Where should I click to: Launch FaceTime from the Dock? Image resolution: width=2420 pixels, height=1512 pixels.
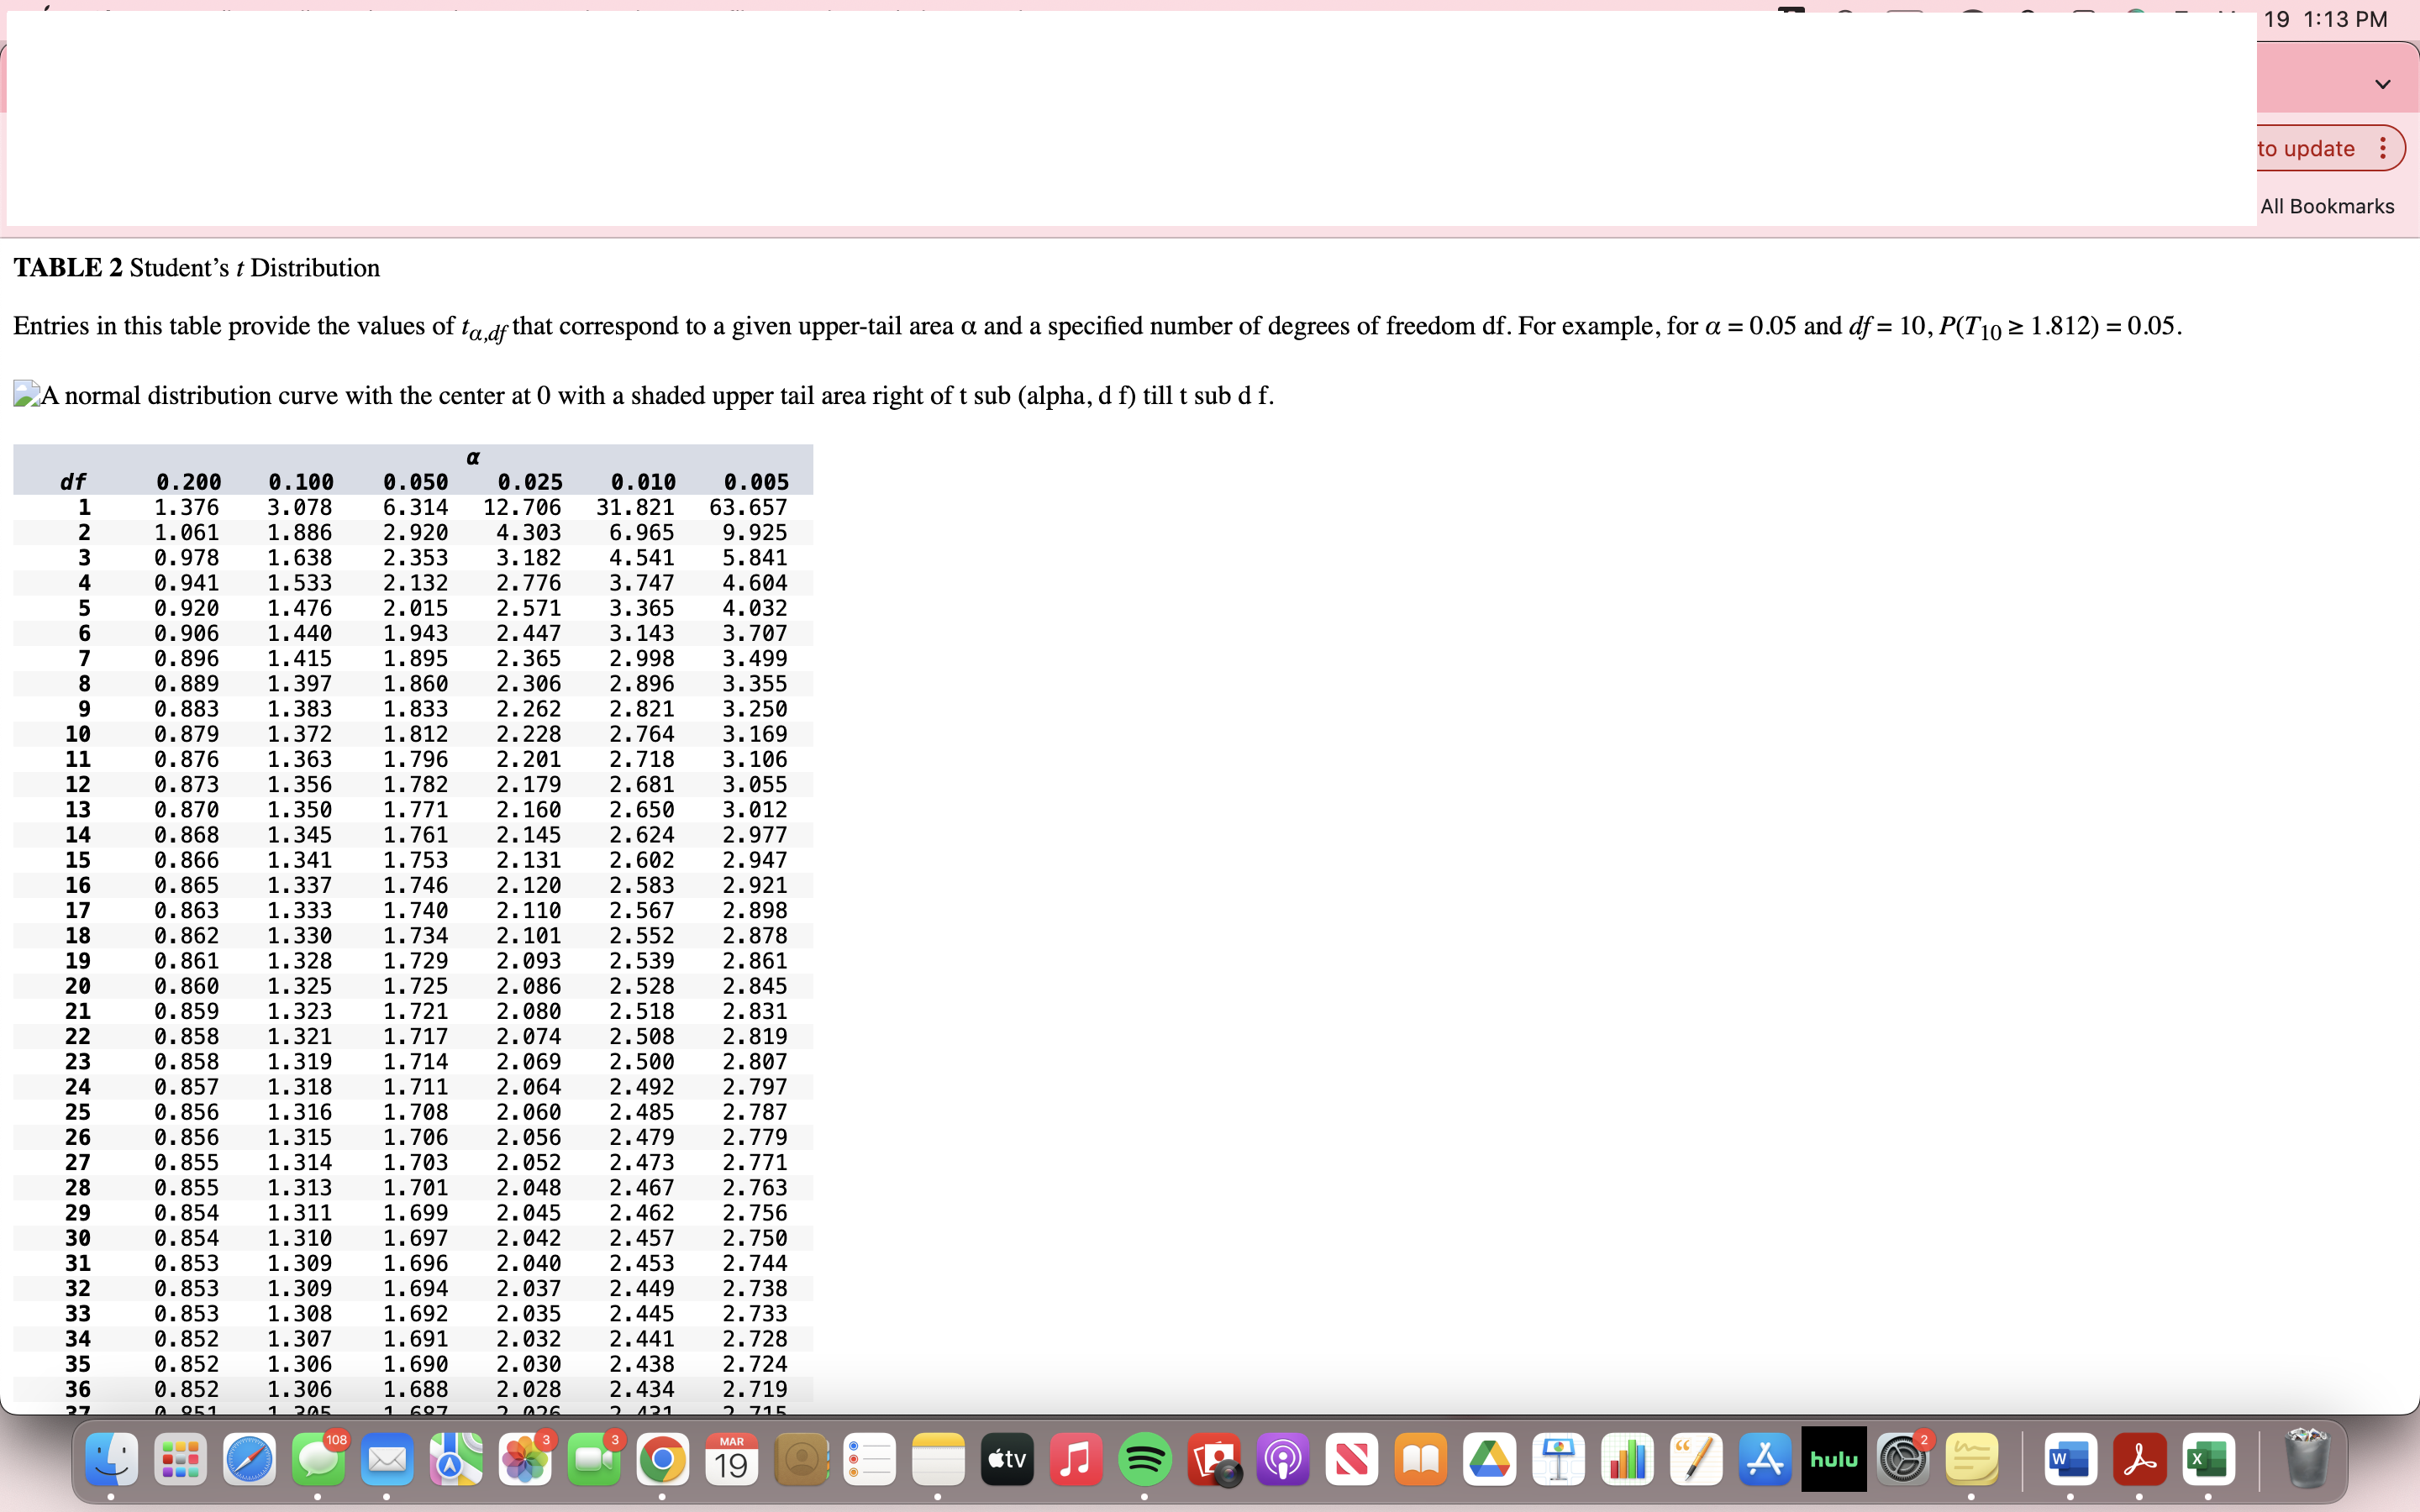[x=595, y=1460]
